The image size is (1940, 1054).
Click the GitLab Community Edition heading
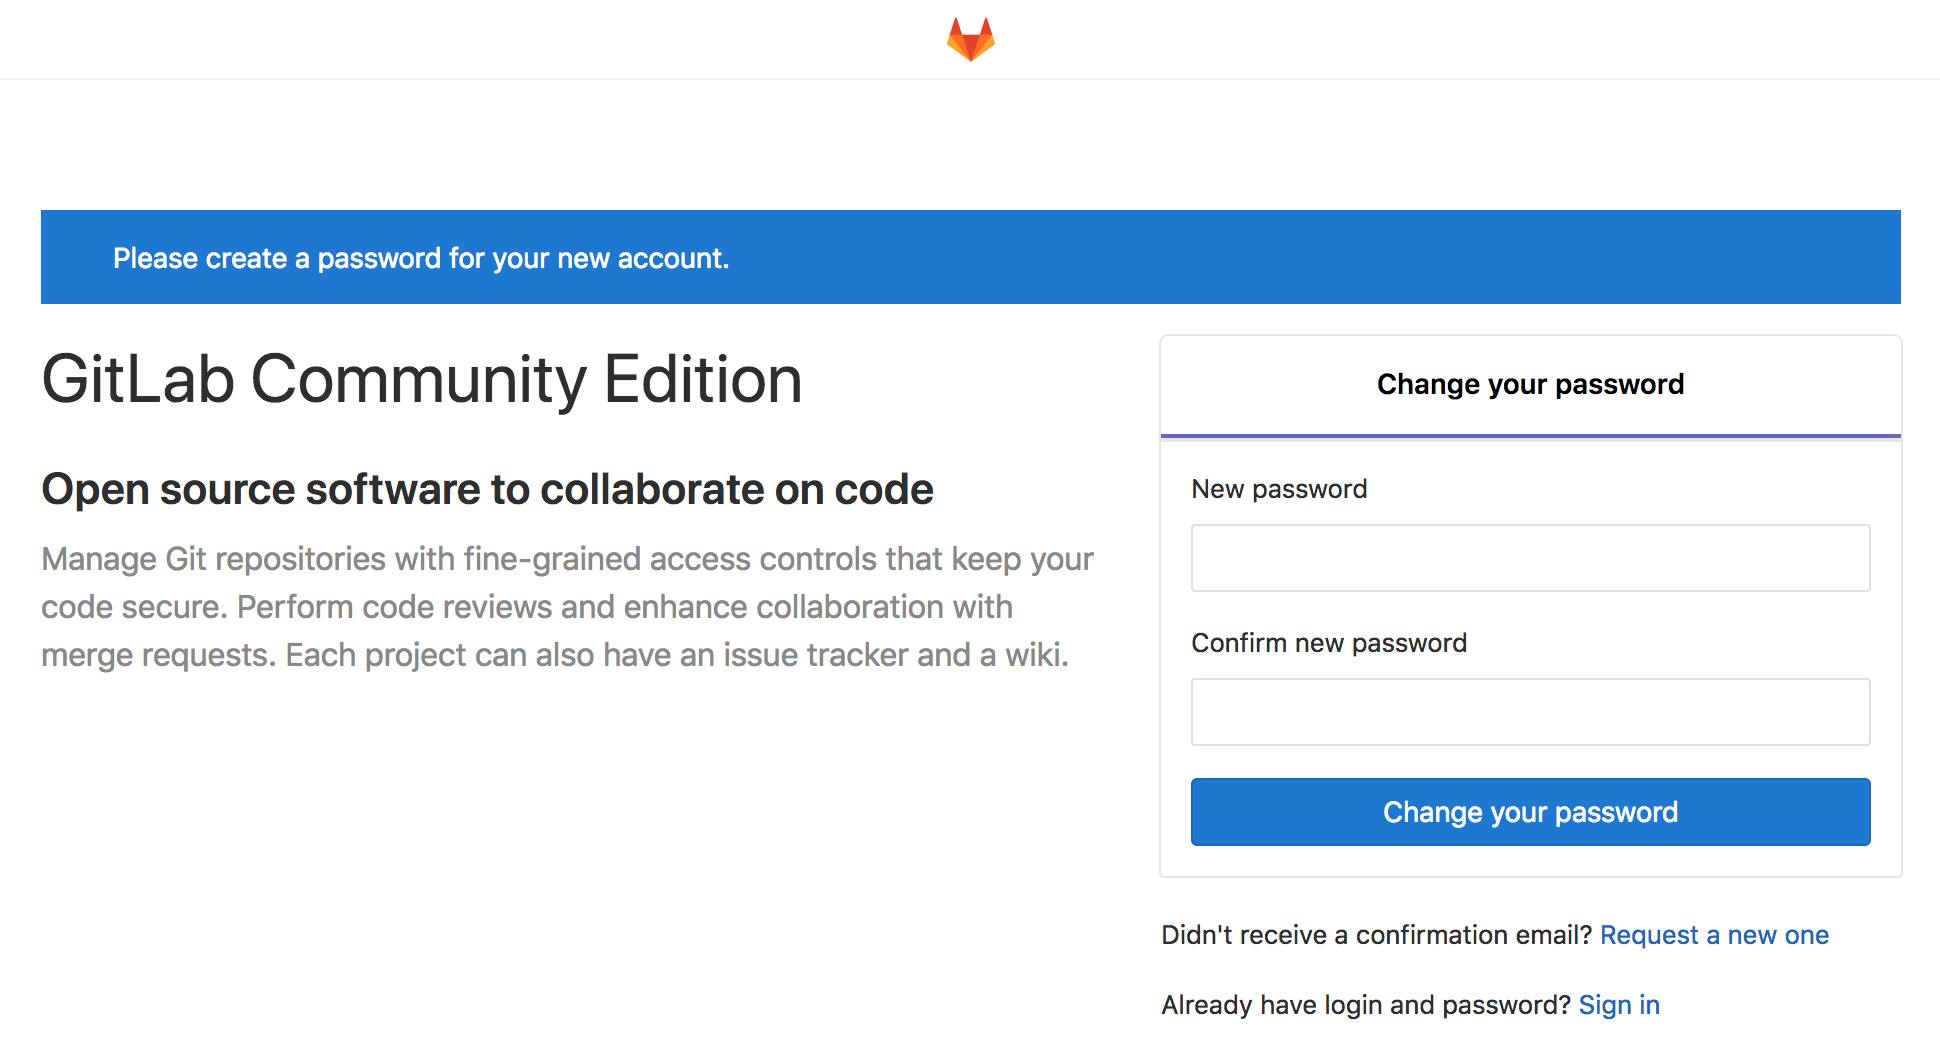[x=420, y=379]
